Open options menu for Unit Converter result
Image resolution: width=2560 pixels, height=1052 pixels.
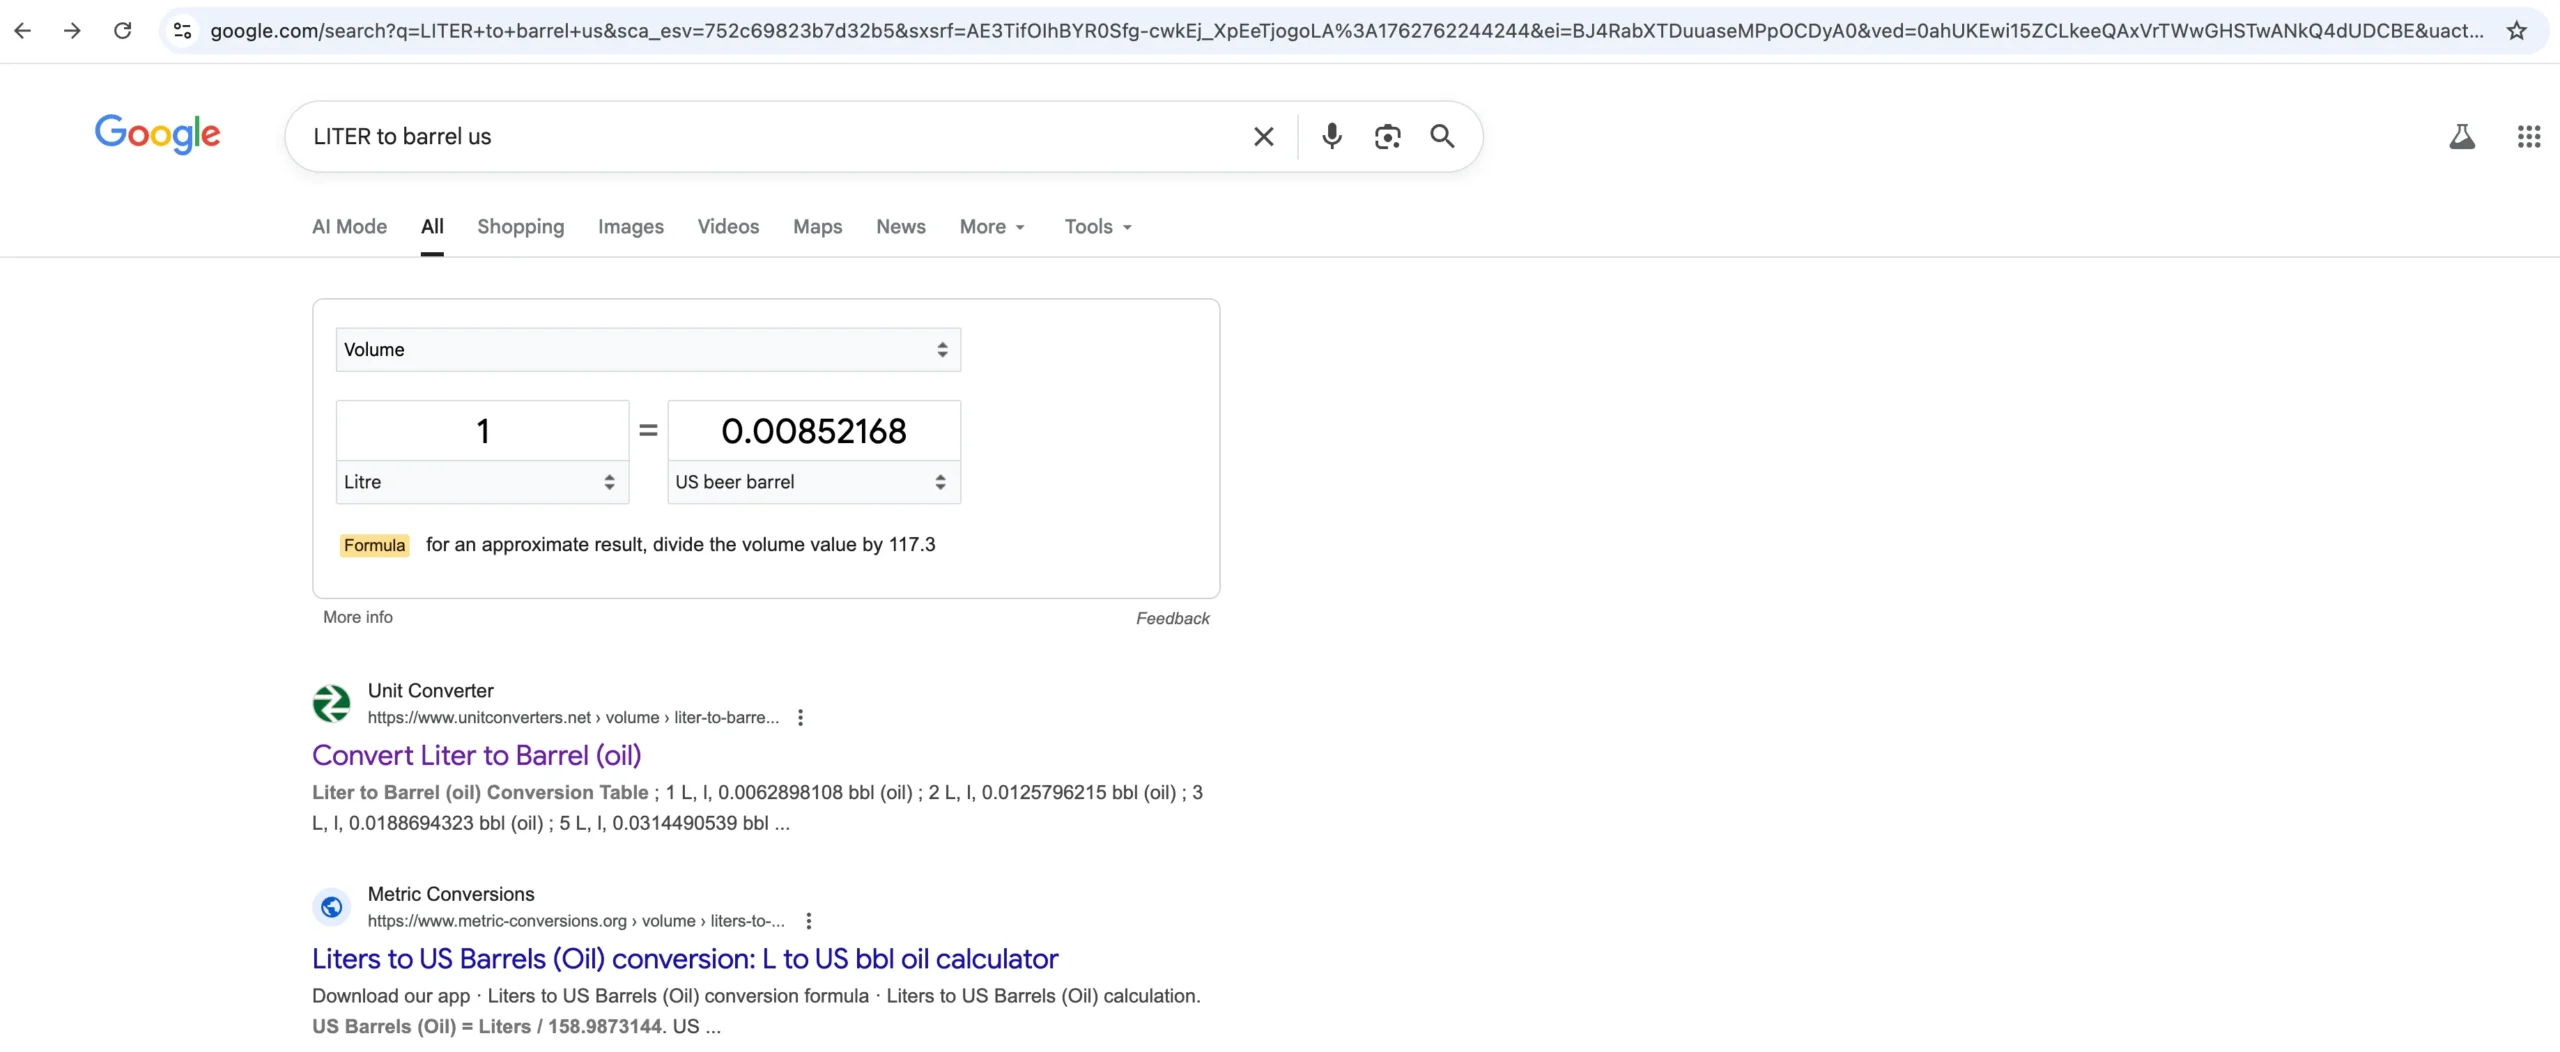tap(800, 718)
